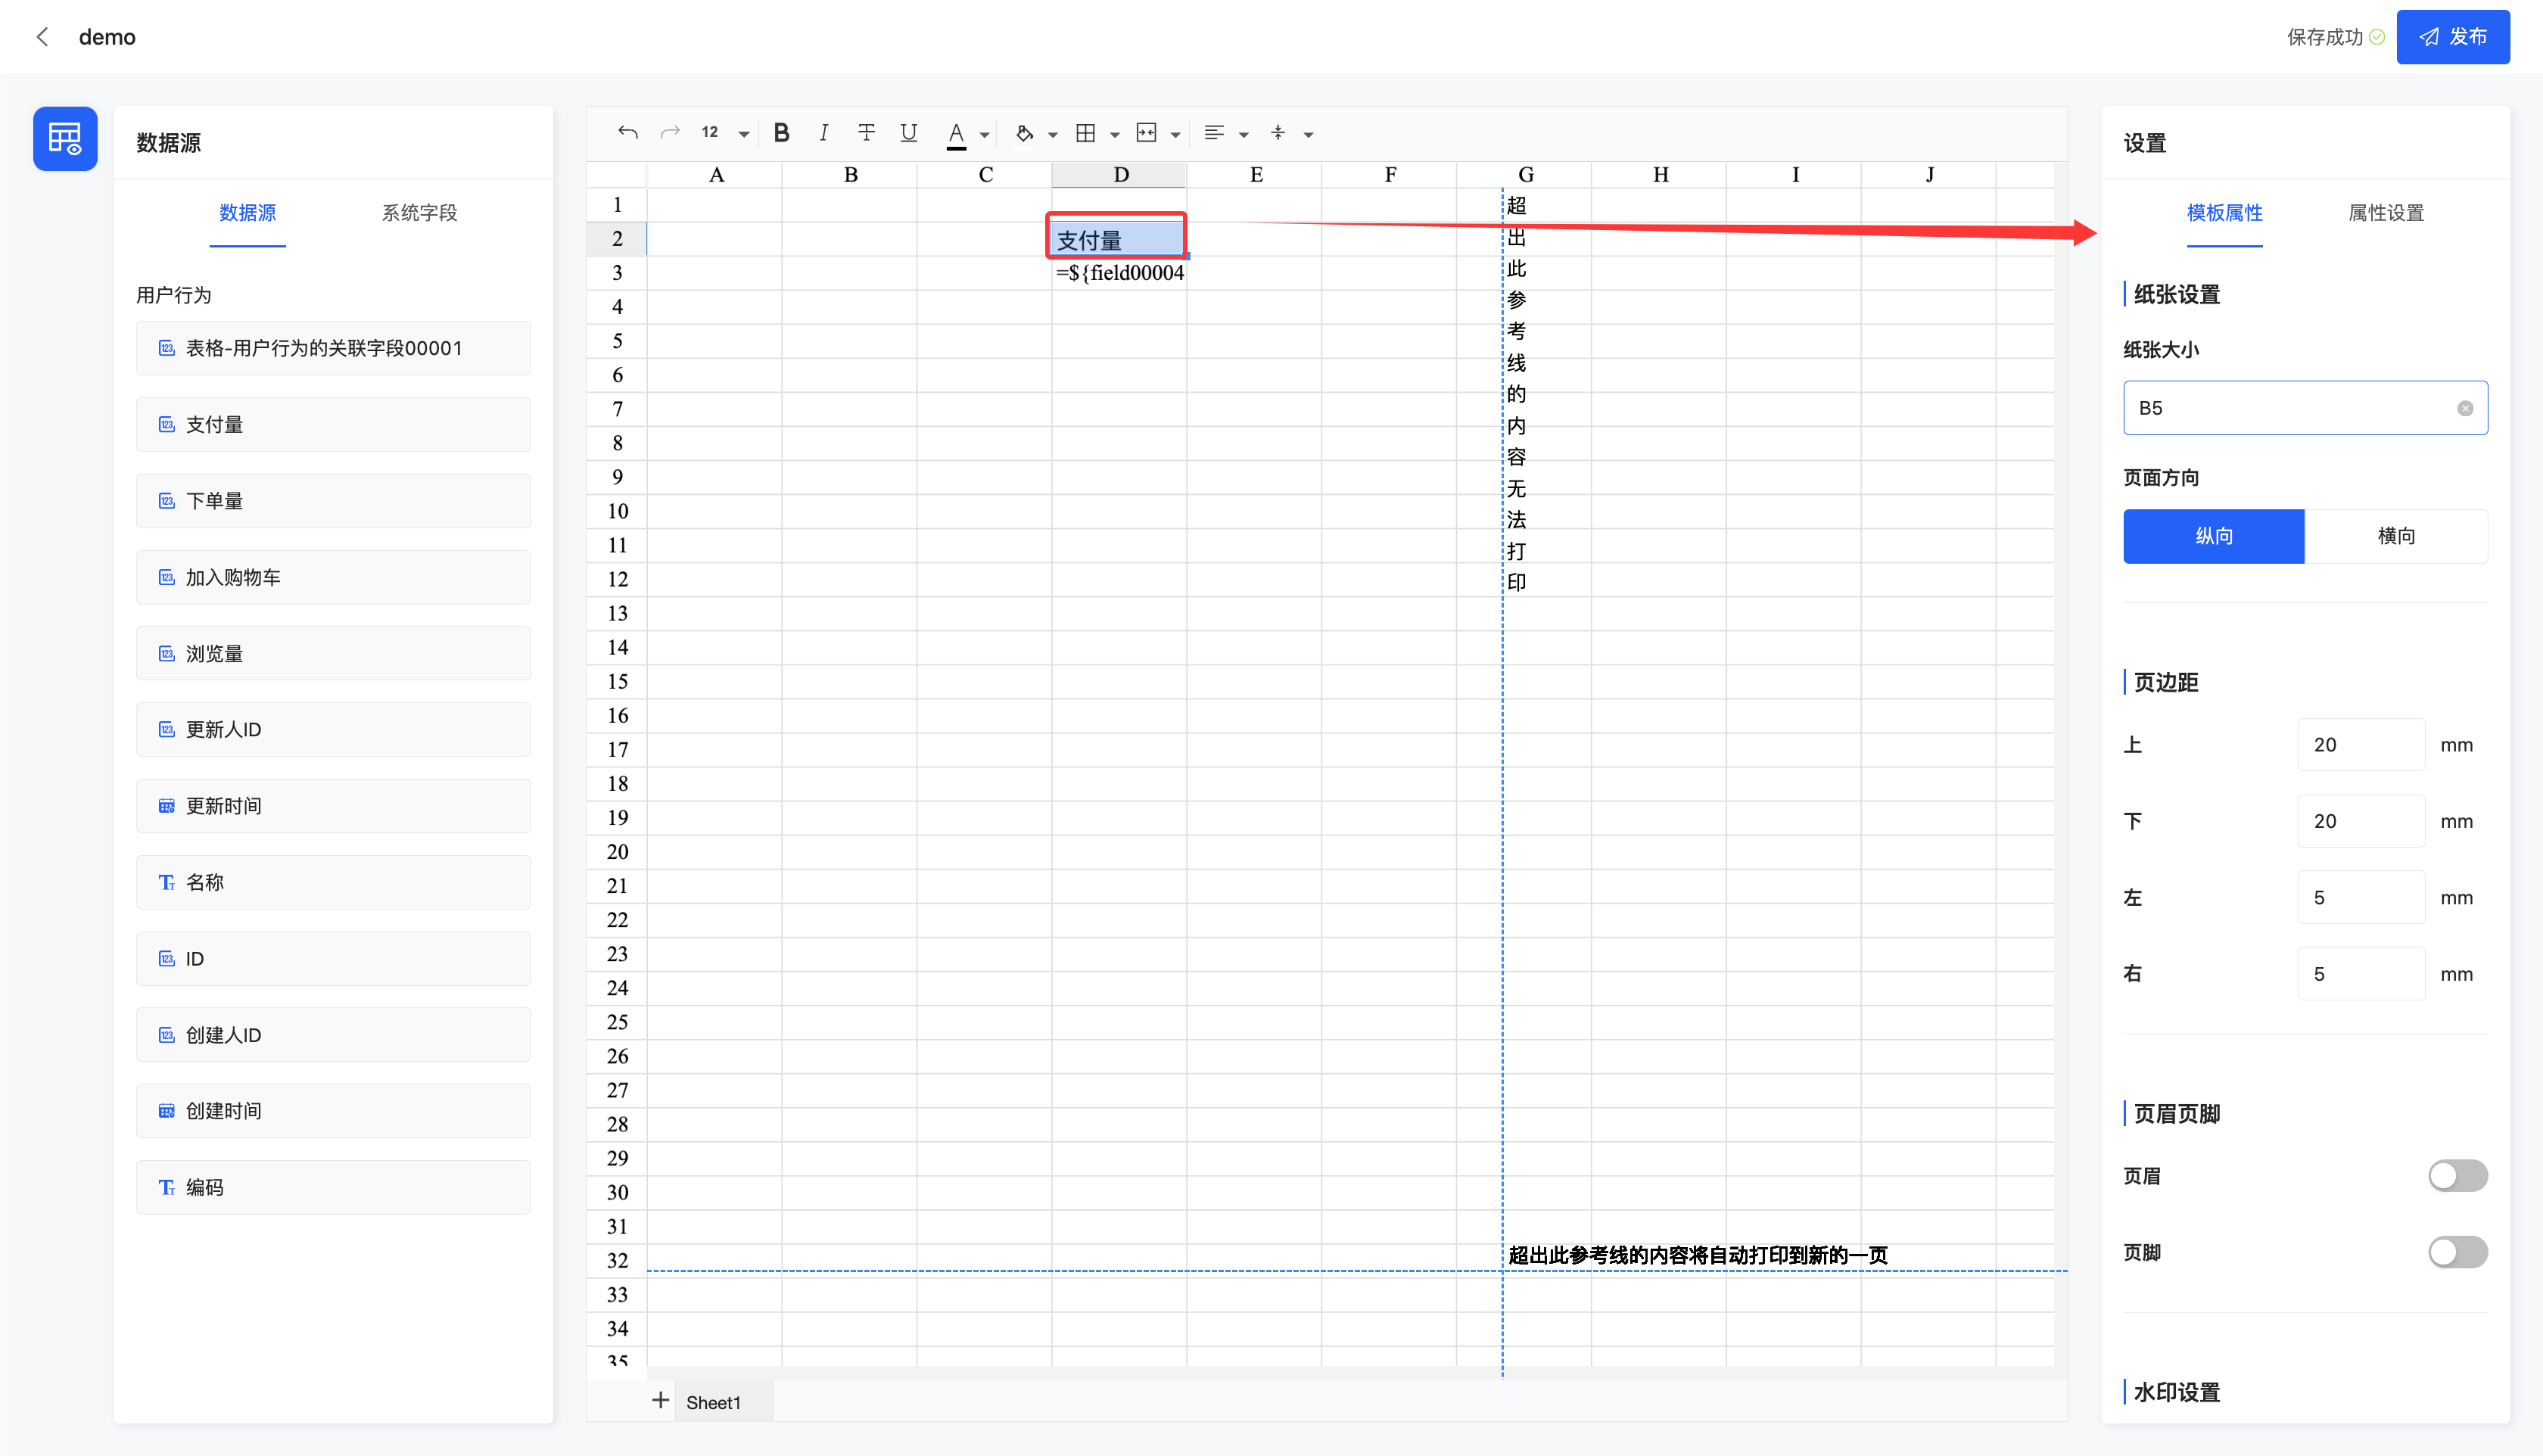This screenshot has height=1456, width=2543.
Task: Expand the horizontal alignment options
Action: click(x=1243, y=134)
